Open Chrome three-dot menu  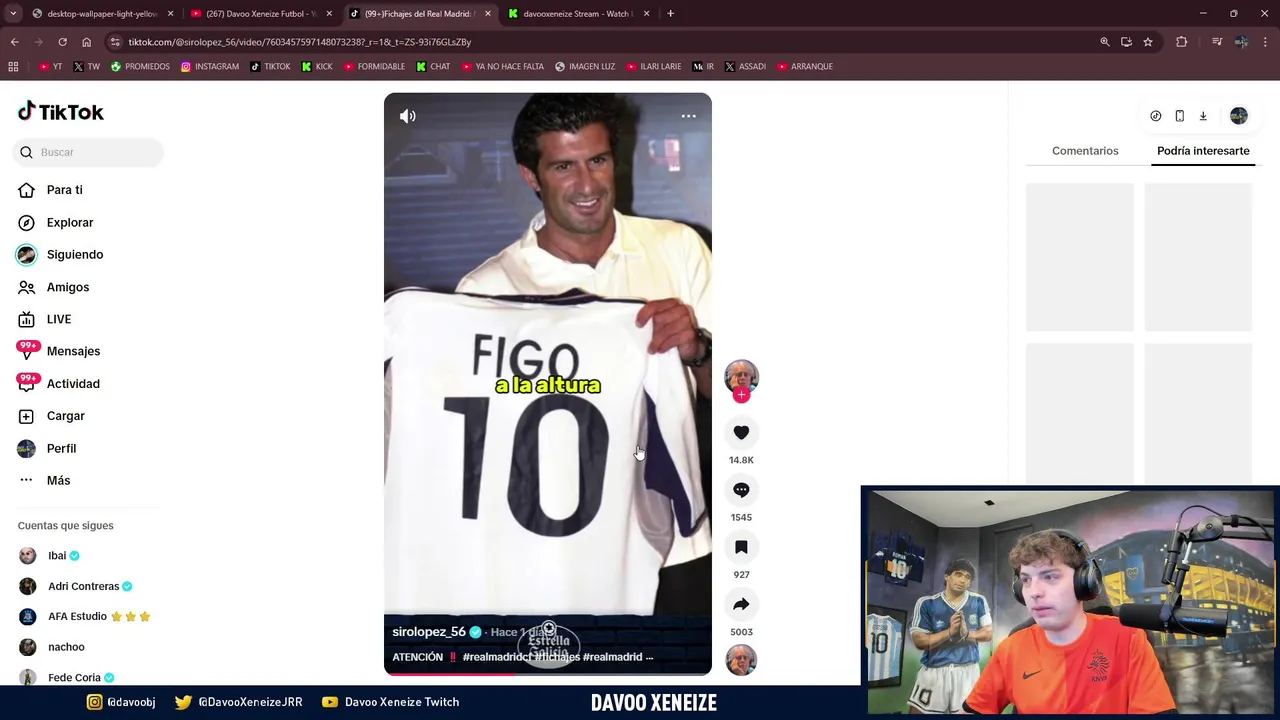1266,42
